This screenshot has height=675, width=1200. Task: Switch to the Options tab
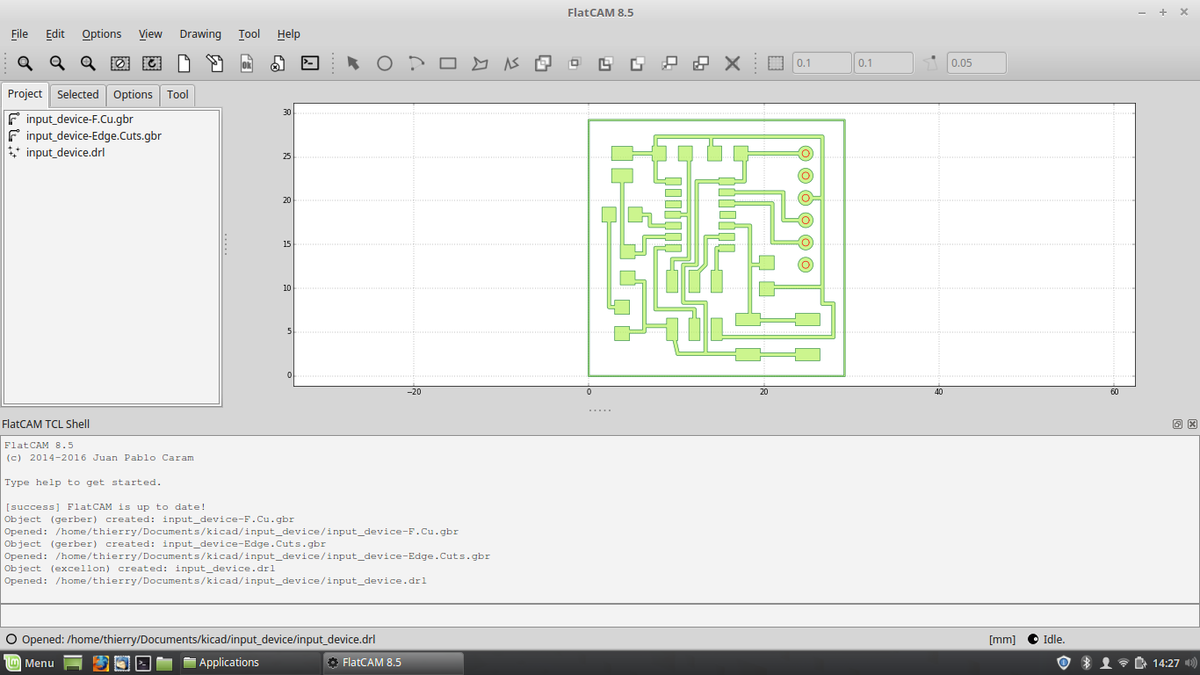133,95
